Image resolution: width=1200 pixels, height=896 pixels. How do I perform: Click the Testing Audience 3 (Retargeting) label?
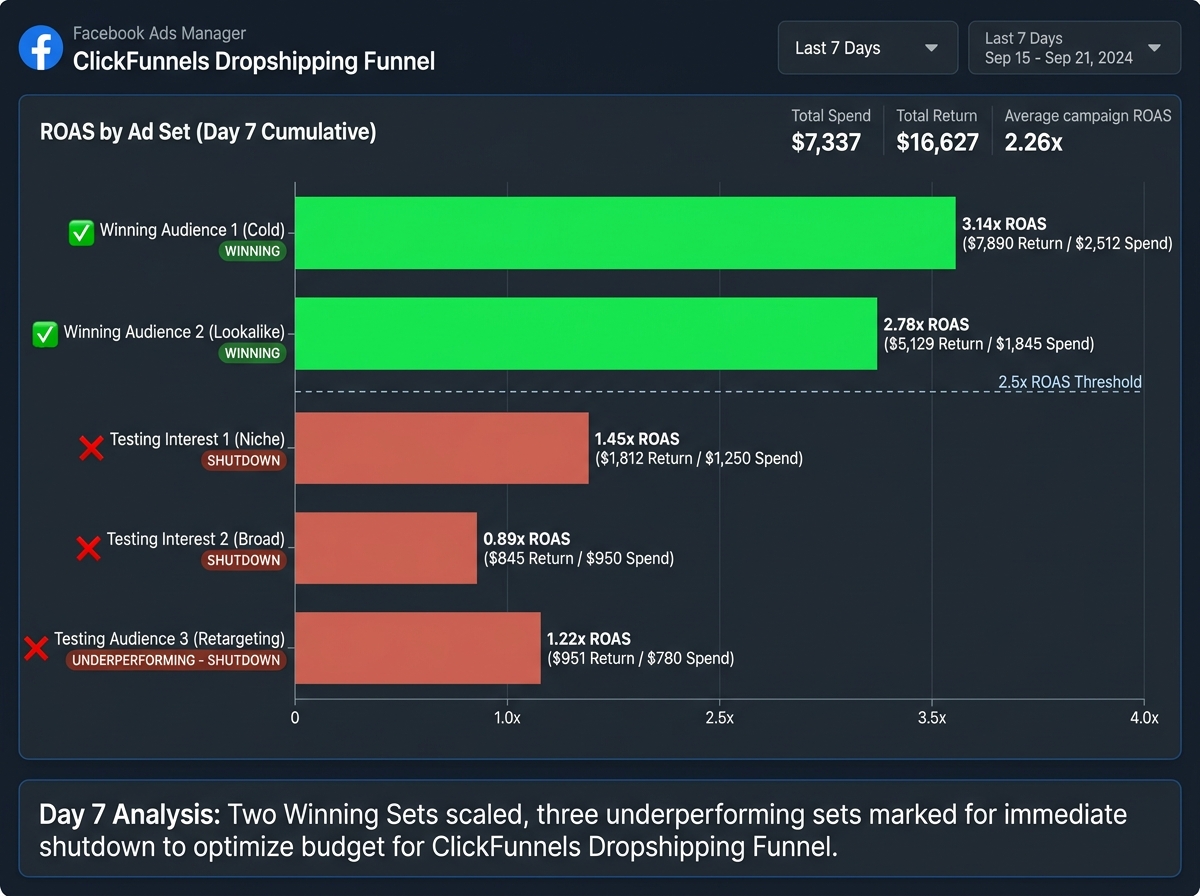coord(169,638)
